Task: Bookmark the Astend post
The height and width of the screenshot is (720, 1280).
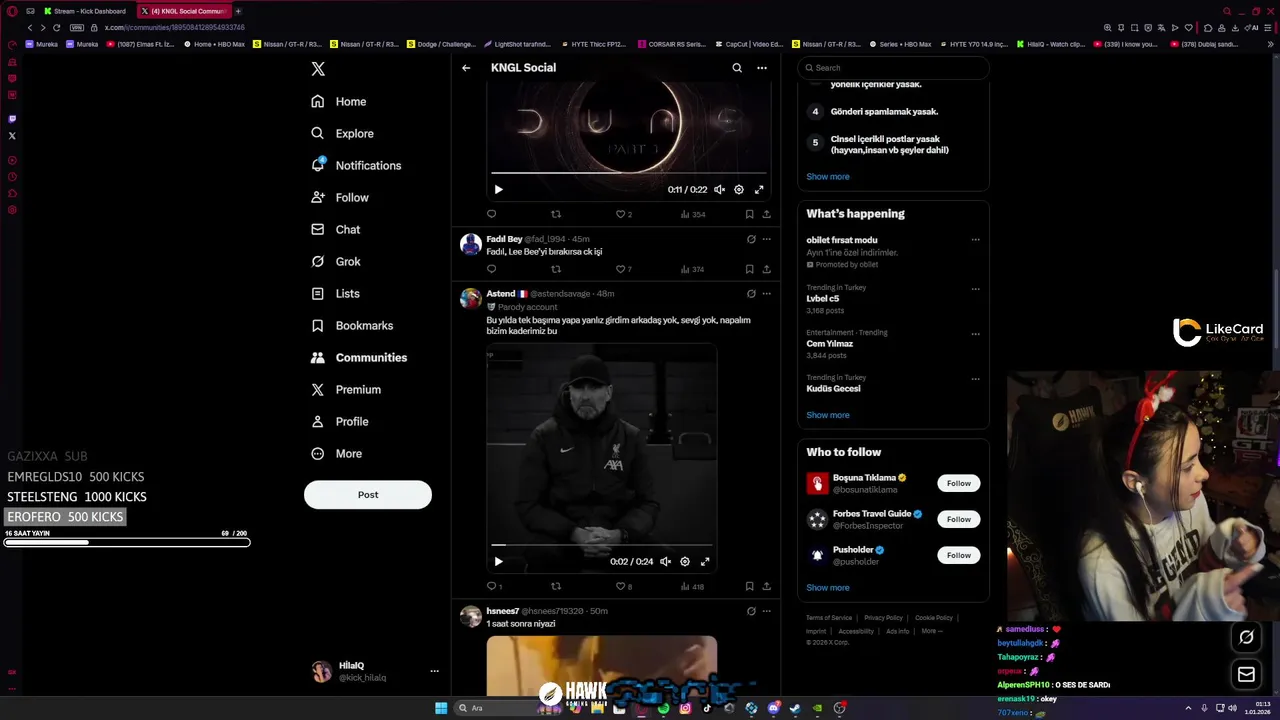Action: click(749, 586)
